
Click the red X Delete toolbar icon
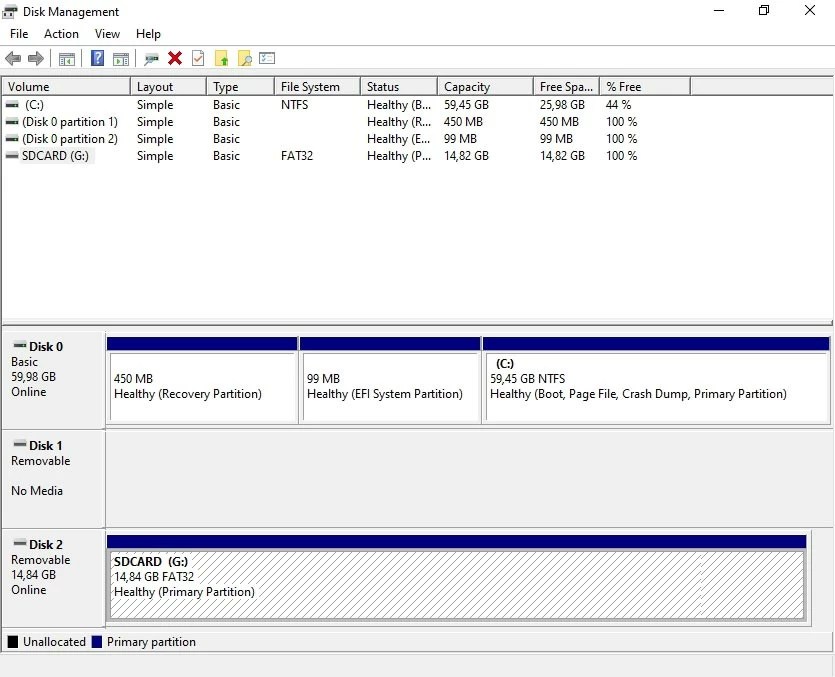(x=175, y=58)
